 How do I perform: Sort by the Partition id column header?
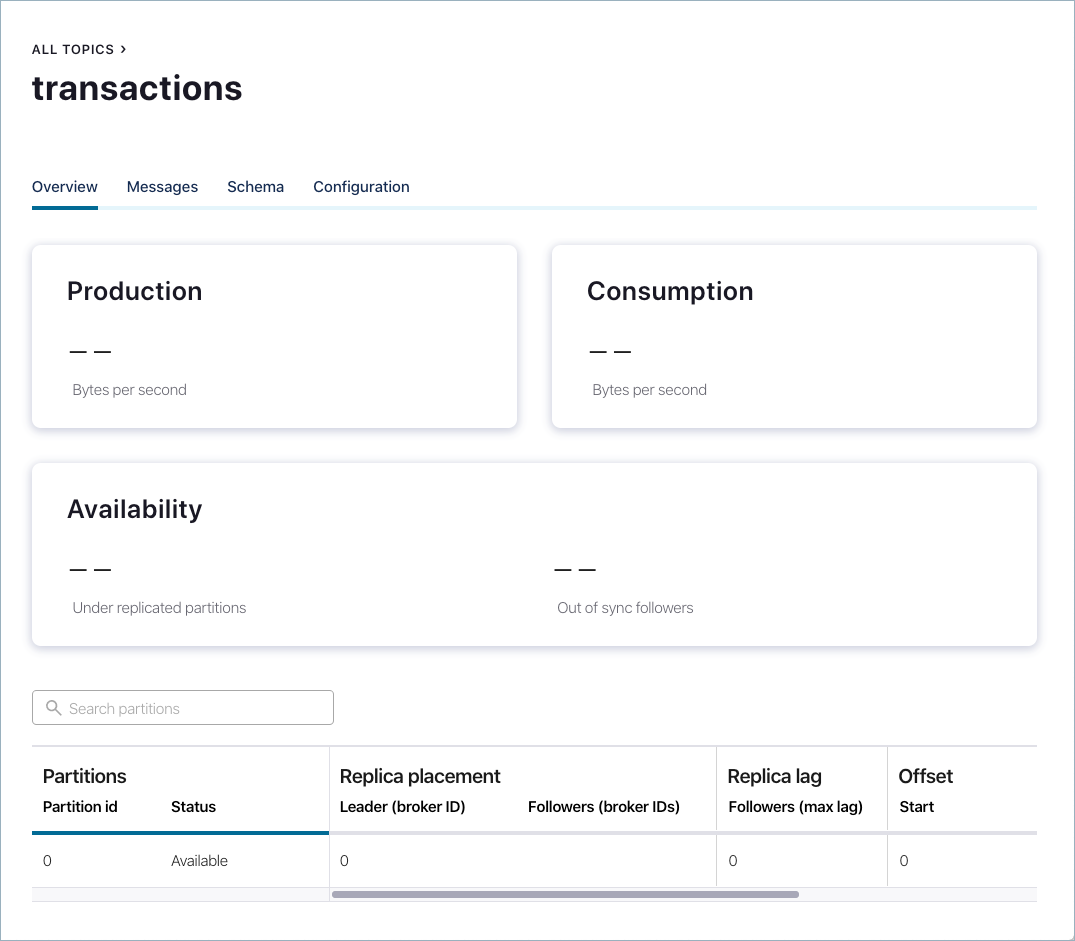(80, 807)
